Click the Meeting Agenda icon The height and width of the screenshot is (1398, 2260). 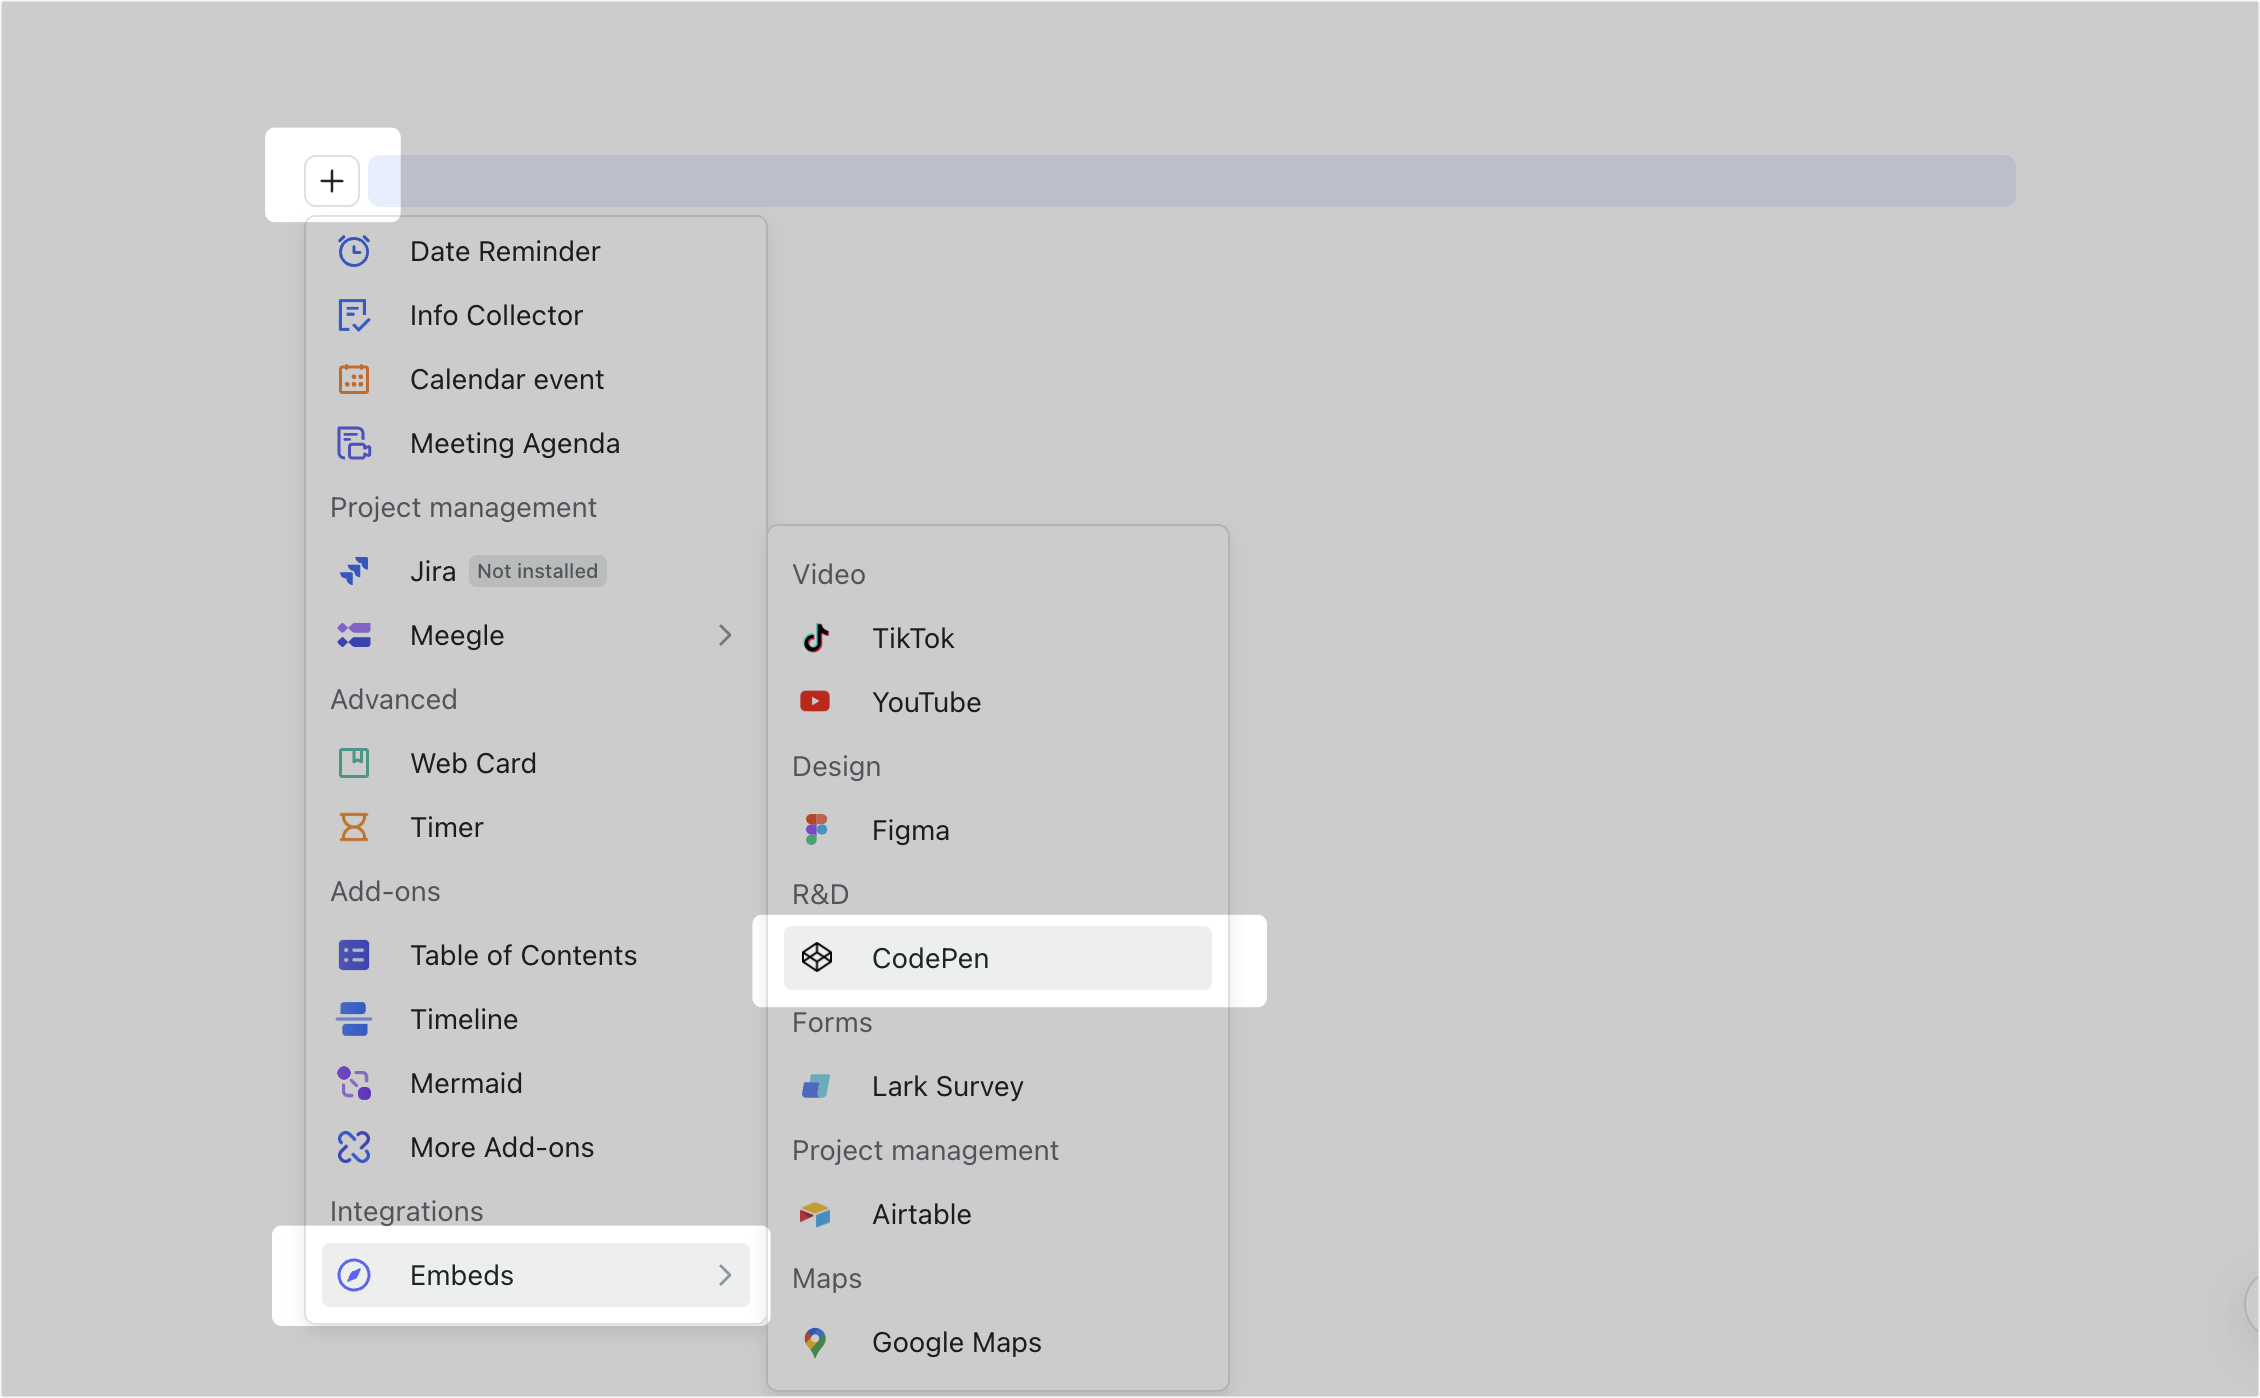coord(354,443)
